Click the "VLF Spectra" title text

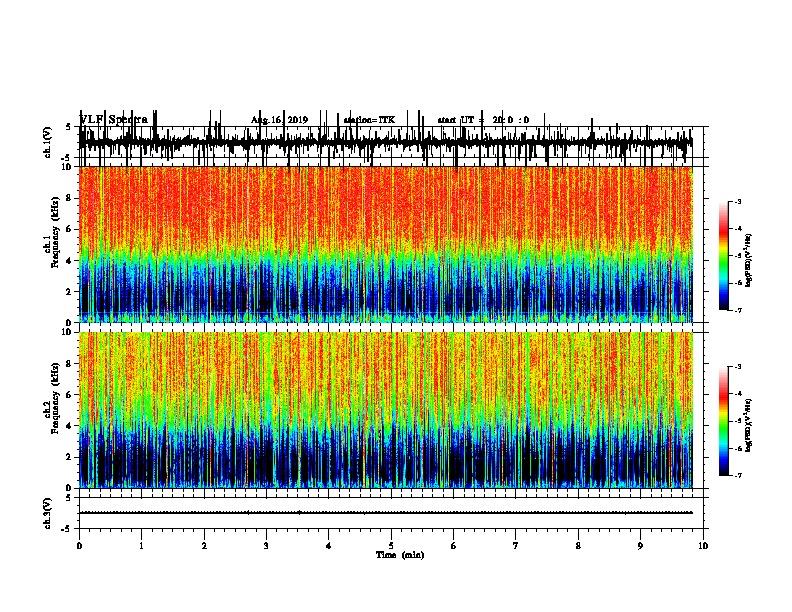(x=114, y=120)
